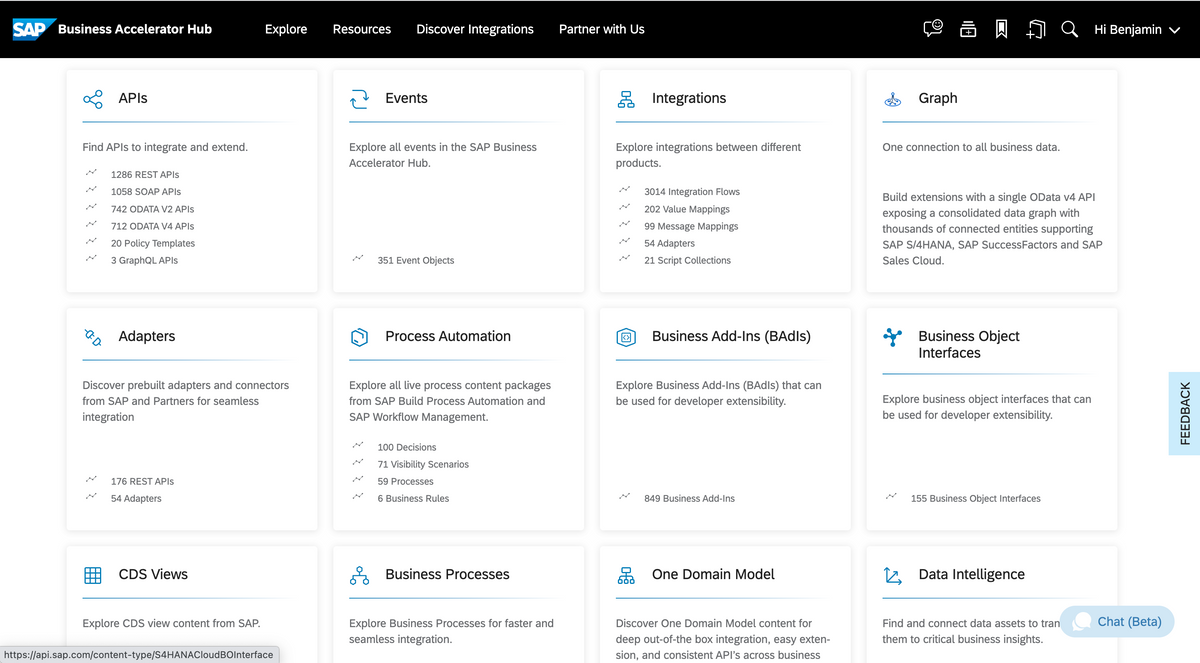Viewport: 1200px width, 663px height.
Task: Click trend icon beside 849 Business Add-Ins
Action: tap(625, 498)
